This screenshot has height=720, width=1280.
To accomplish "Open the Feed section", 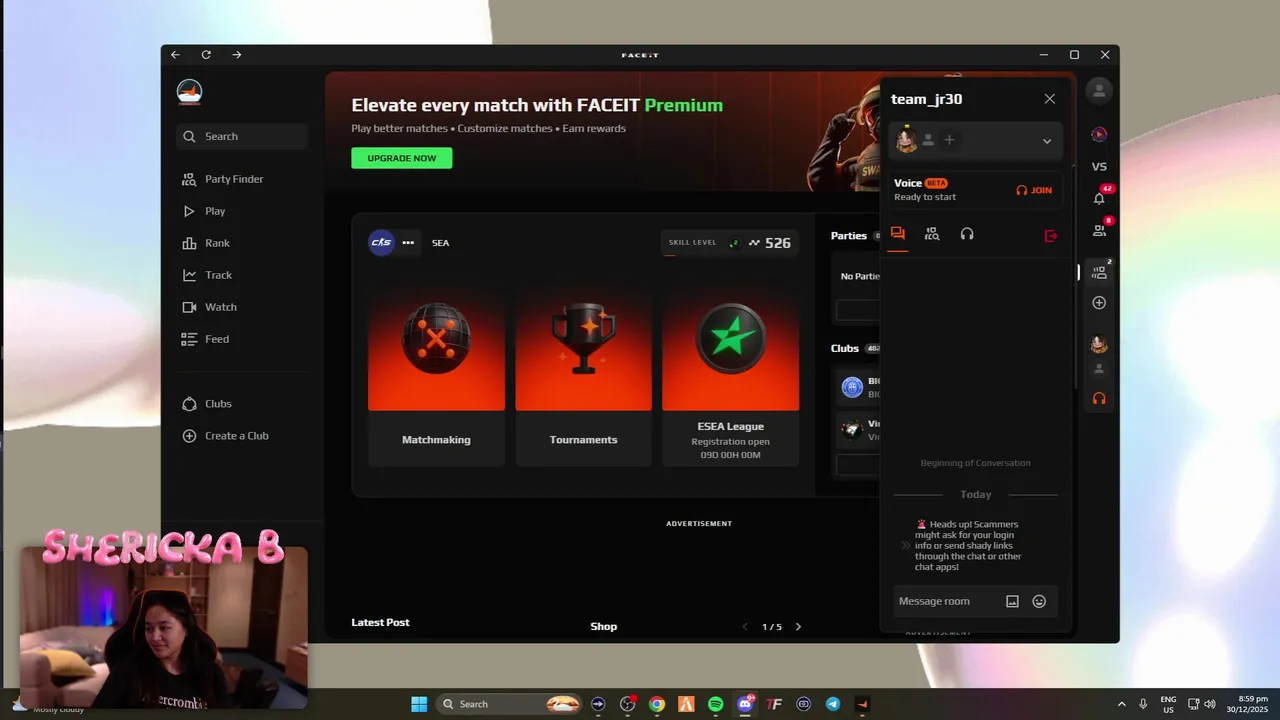I will point(206,339).
